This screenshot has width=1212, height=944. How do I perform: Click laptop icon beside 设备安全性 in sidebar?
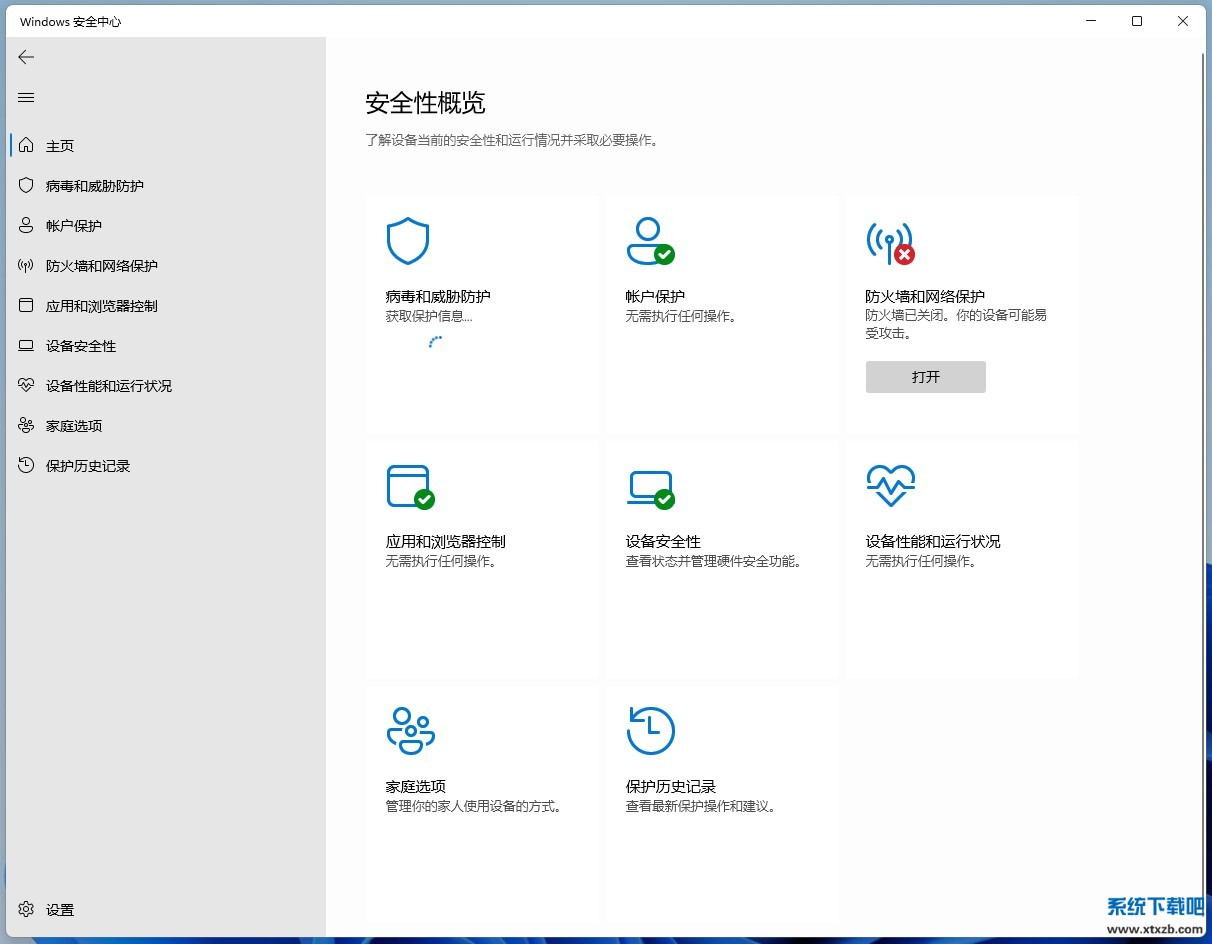[26, 345]
